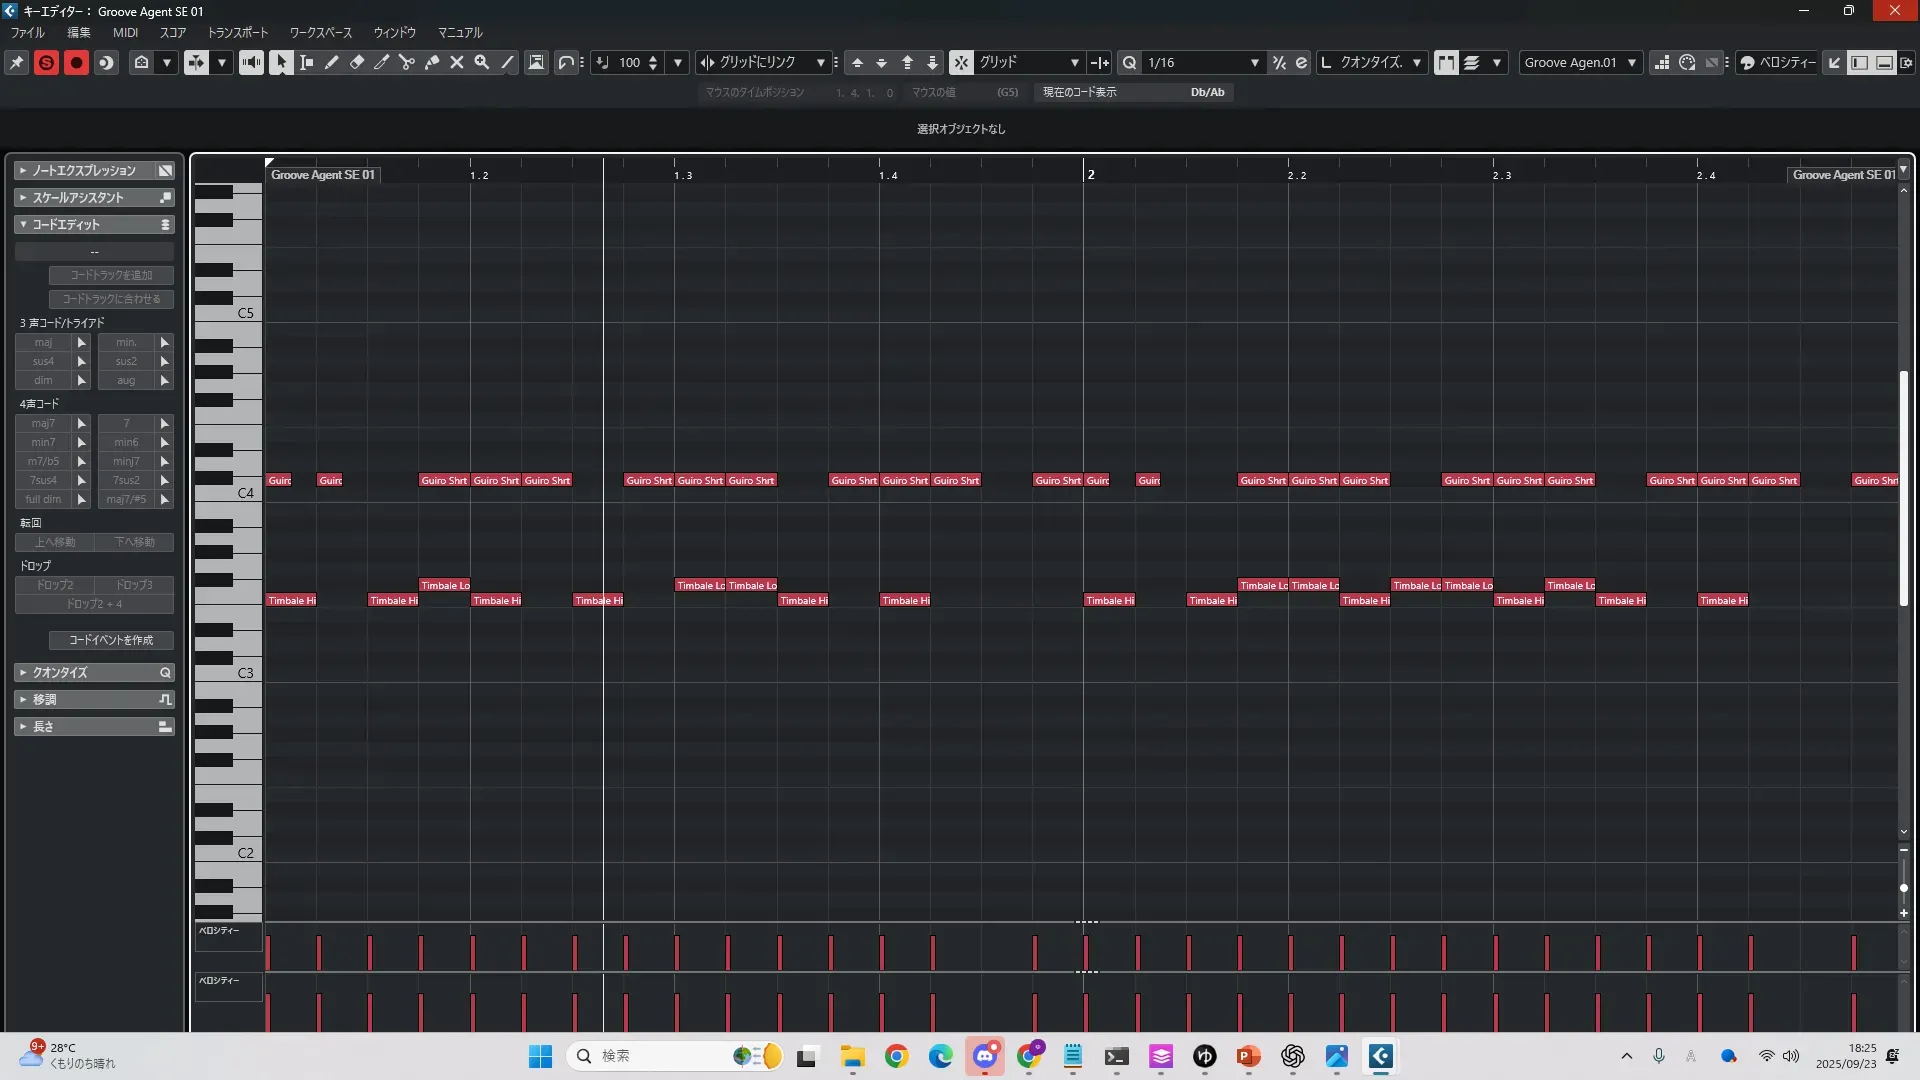Viewport: 1920px width, 1080px height.
Task: Select the Erase tool
Action: coord(357,62)
